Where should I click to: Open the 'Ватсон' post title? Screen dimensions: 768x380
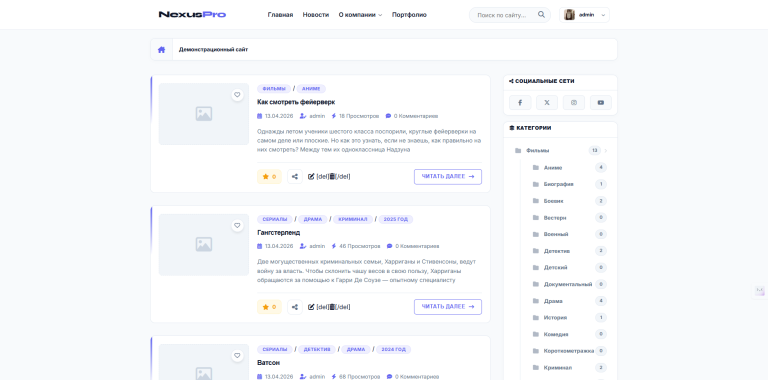pyautogui.click(x=268, y=362)
